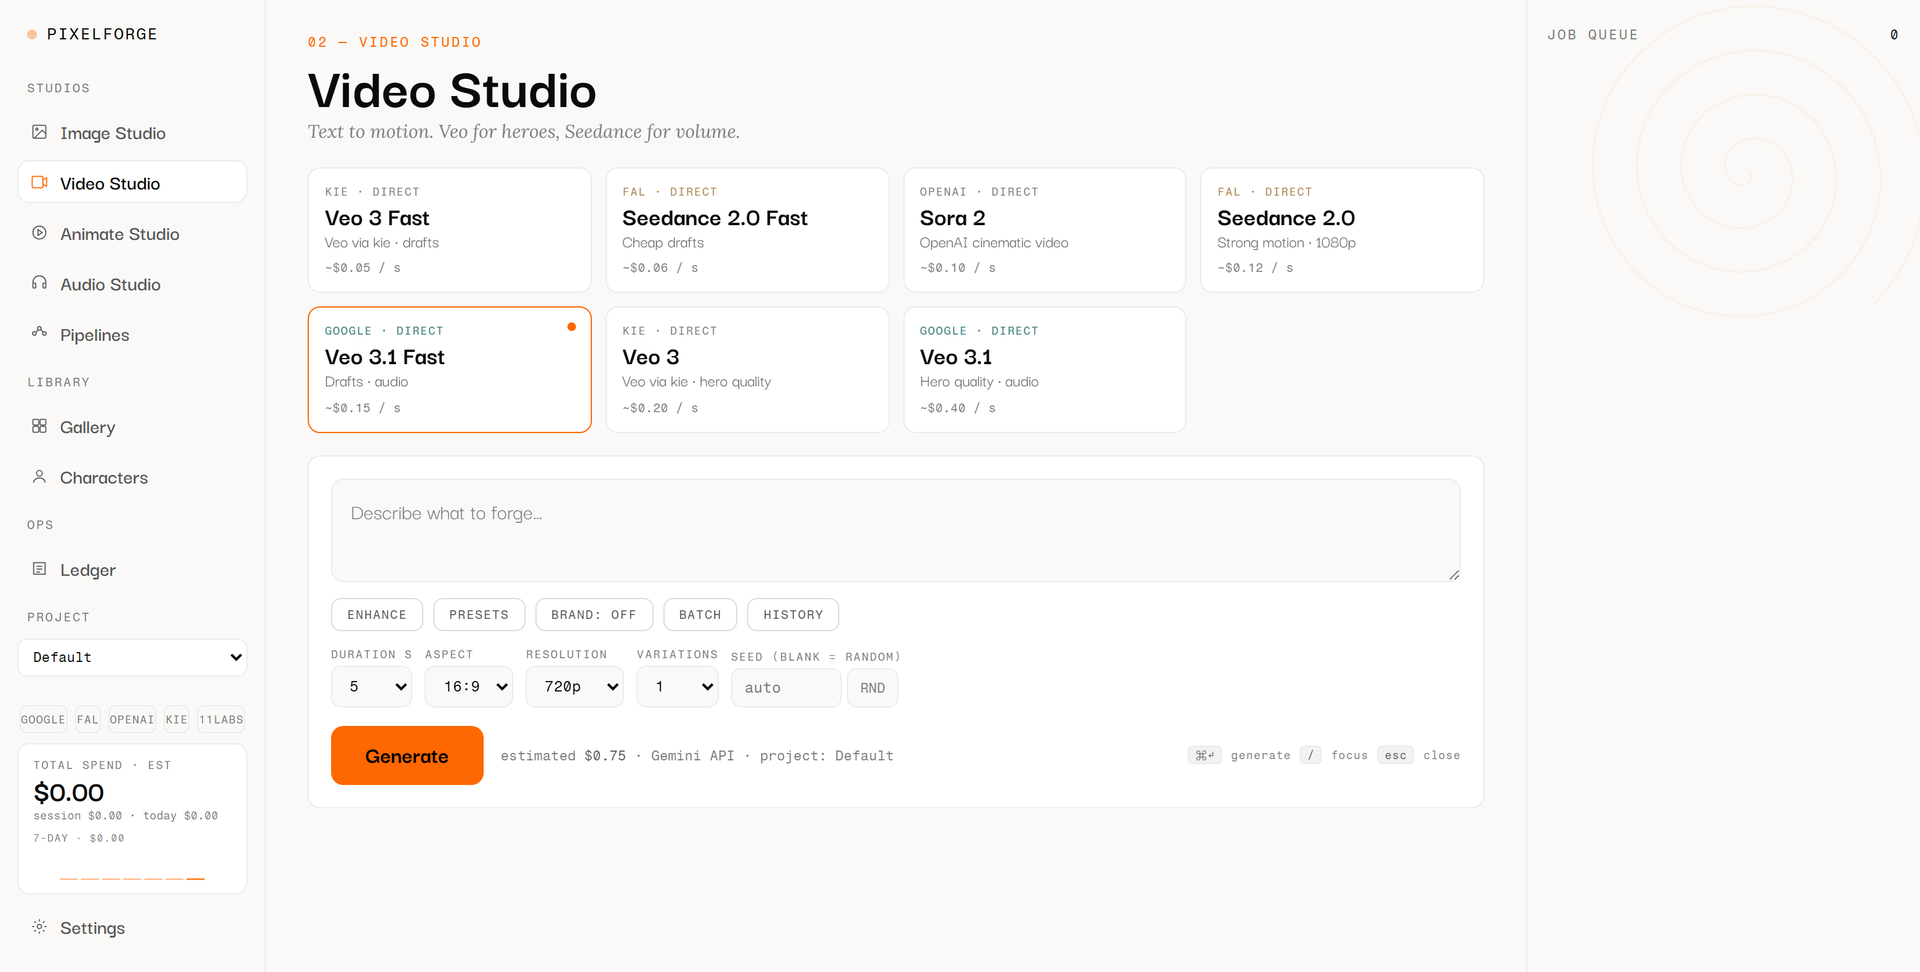Pick the Veo 3 hero quality card

point(747,370)
